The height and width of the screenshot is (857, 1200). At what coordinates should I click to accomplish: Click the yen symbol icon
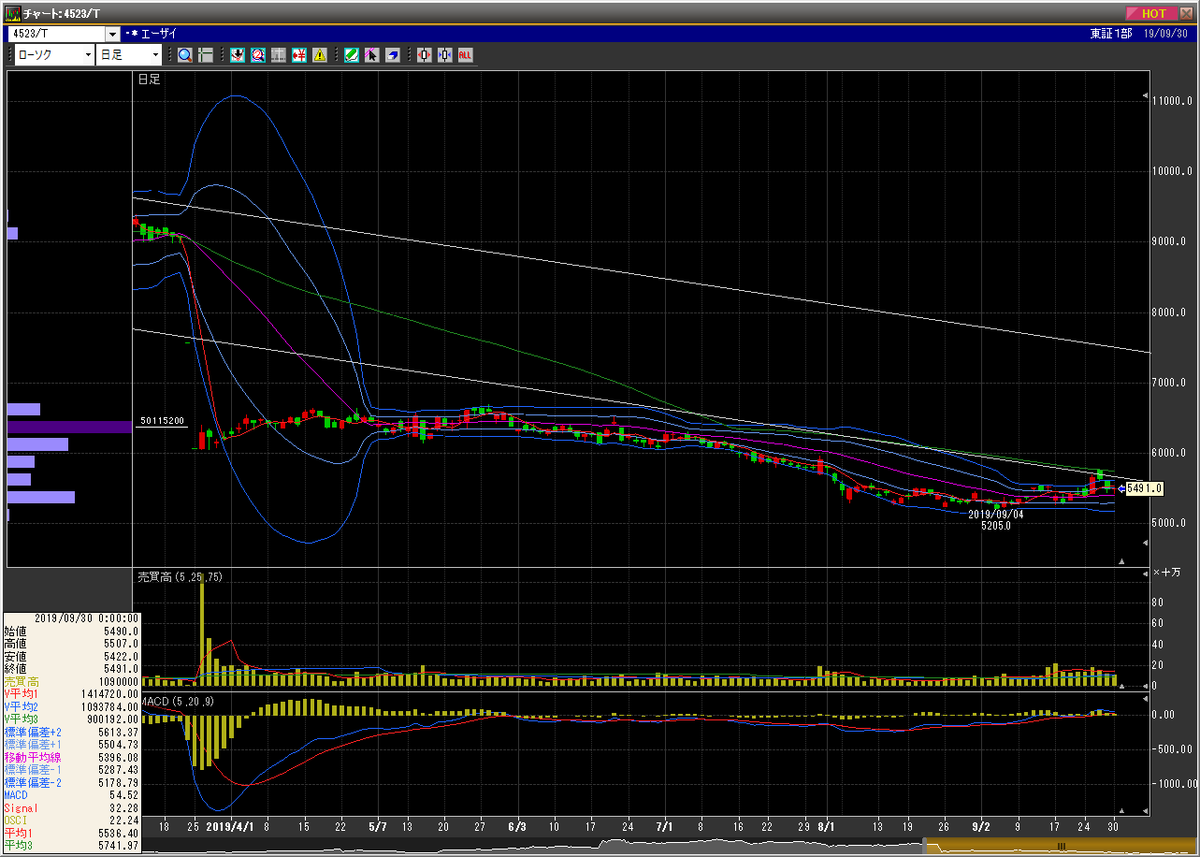coord(298,54)
